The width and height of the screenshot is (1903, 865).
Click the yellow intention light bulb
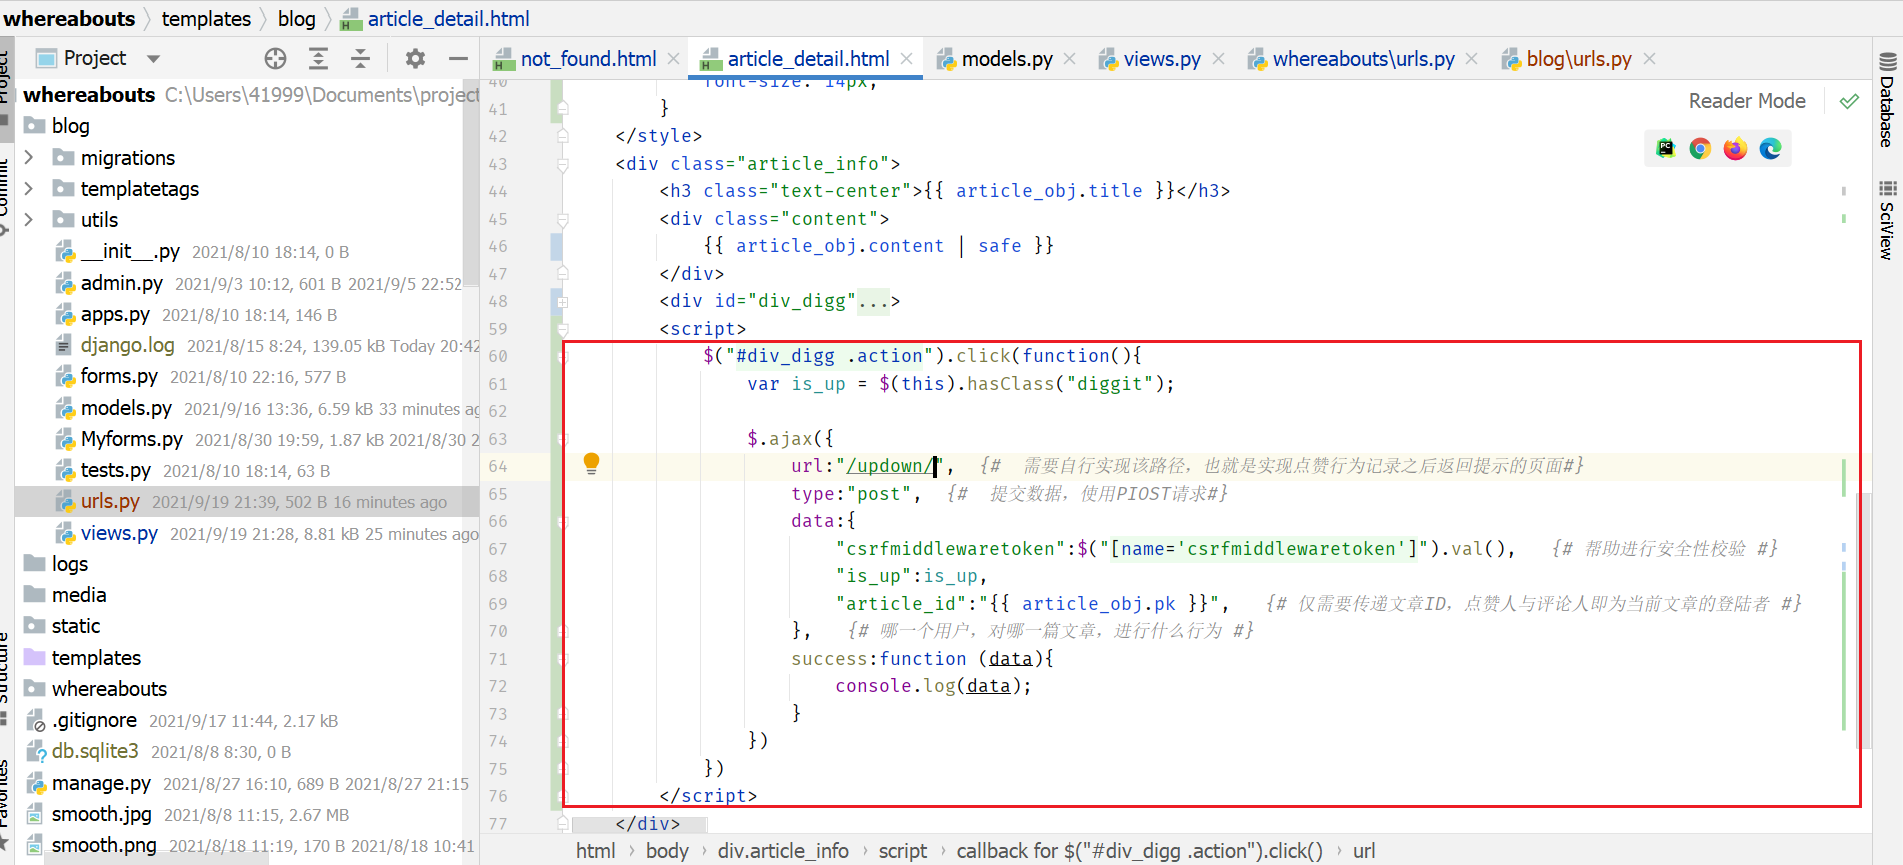click(x=591, y=463)
